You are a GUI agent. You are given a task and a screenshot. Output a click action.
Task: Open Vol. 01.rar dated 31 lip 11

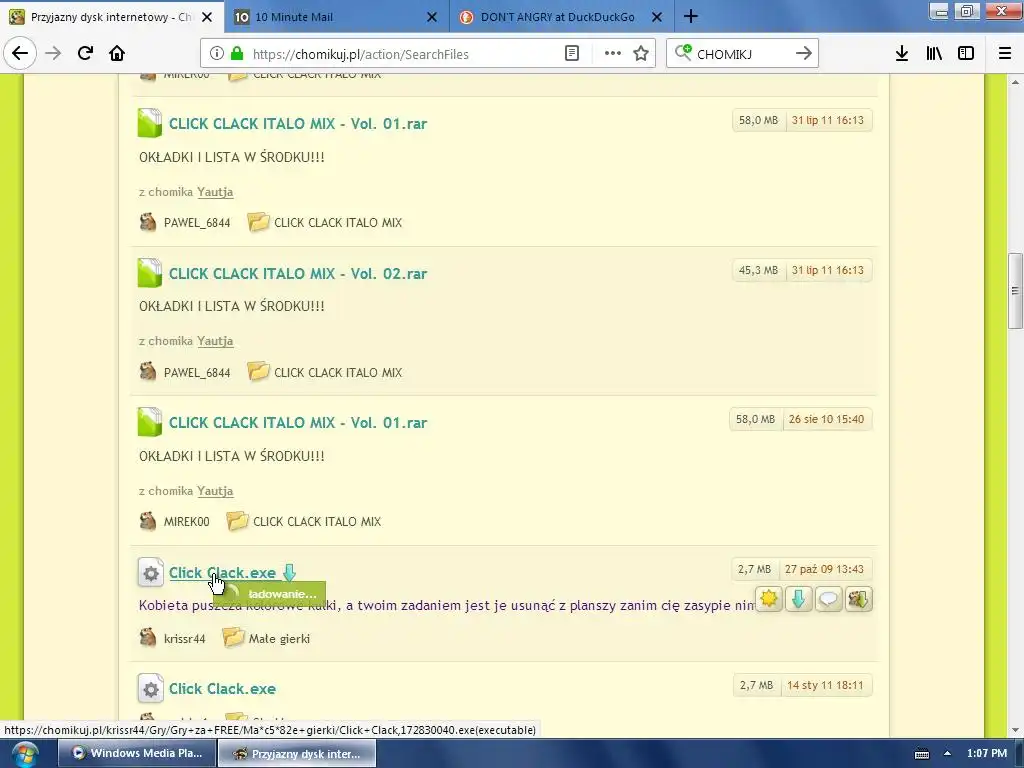click(x=298, y=123)
